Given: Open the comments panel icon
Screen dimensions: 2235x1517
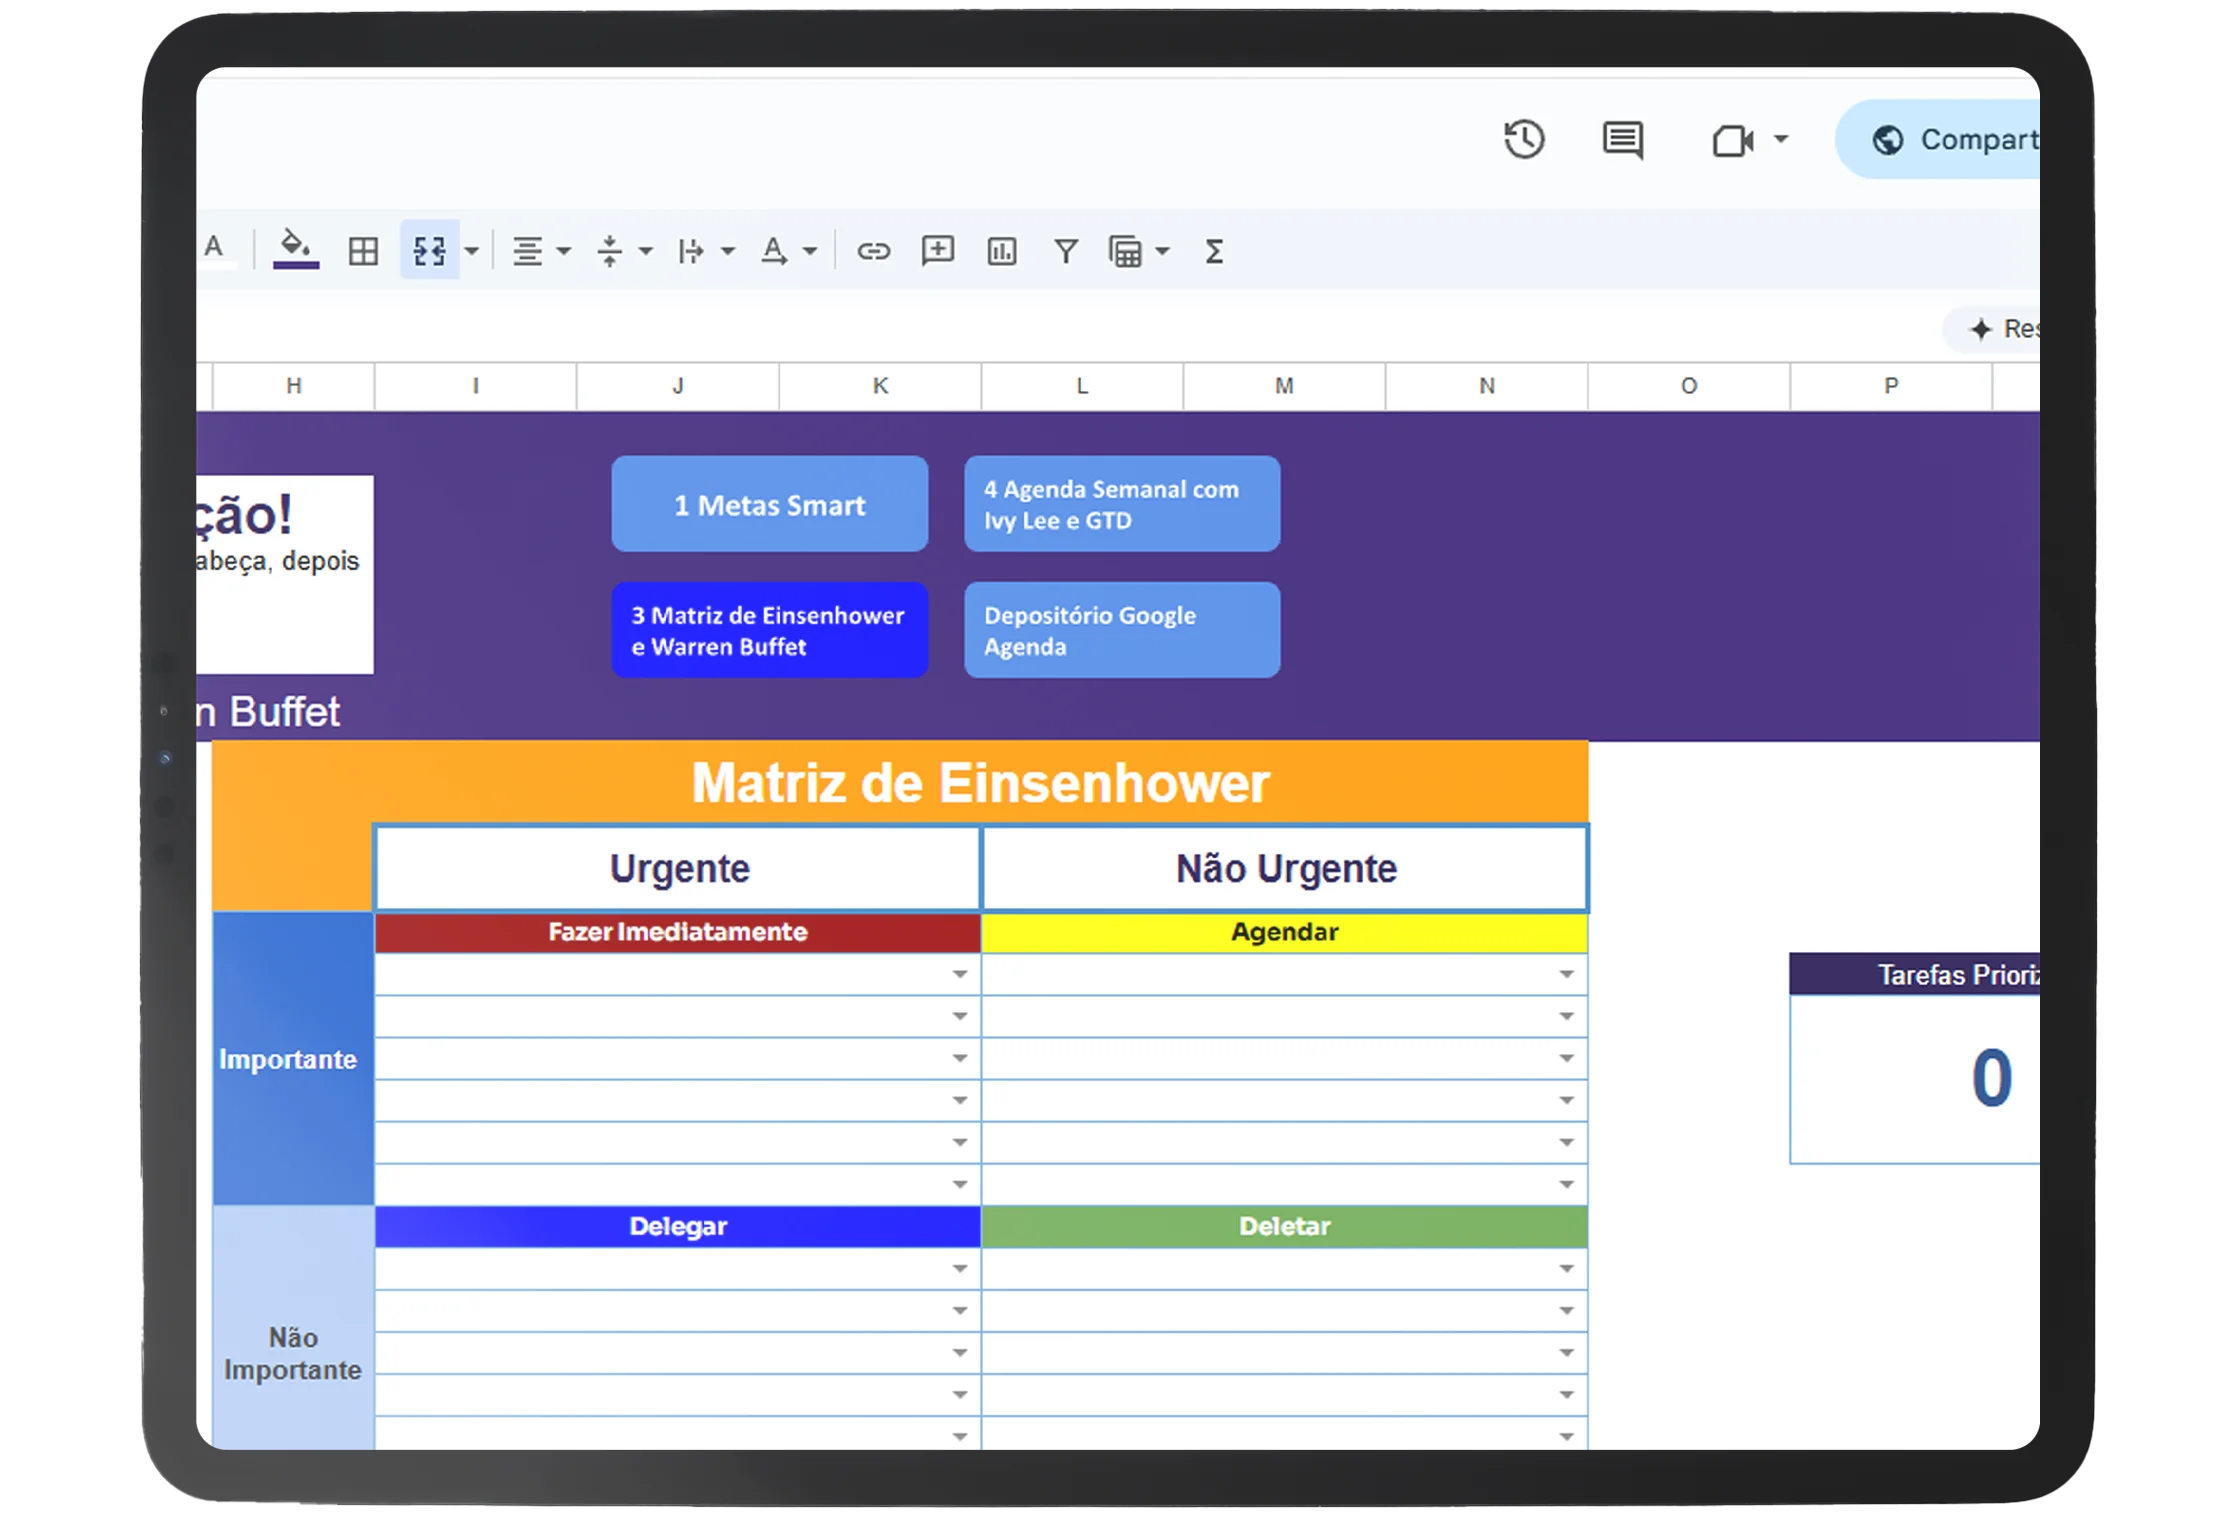Looking at the screenshot, I should [x=1621, y=140].
